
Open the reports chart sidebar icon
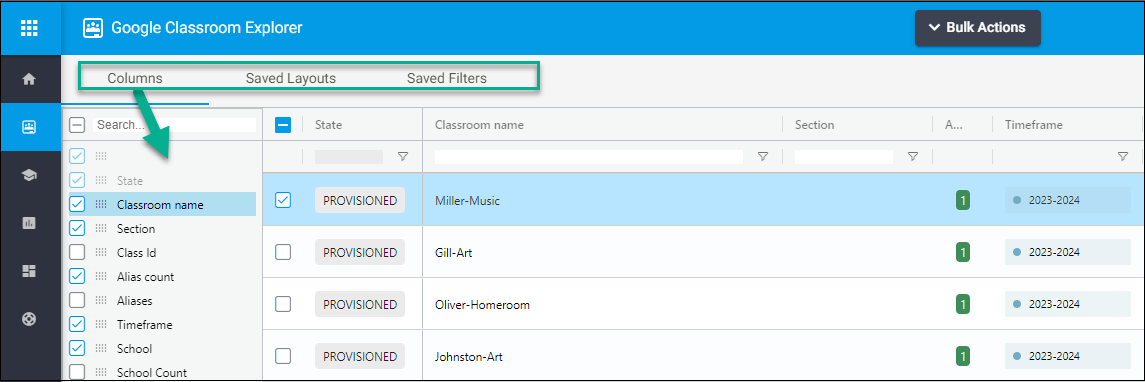tap(29, 224)
